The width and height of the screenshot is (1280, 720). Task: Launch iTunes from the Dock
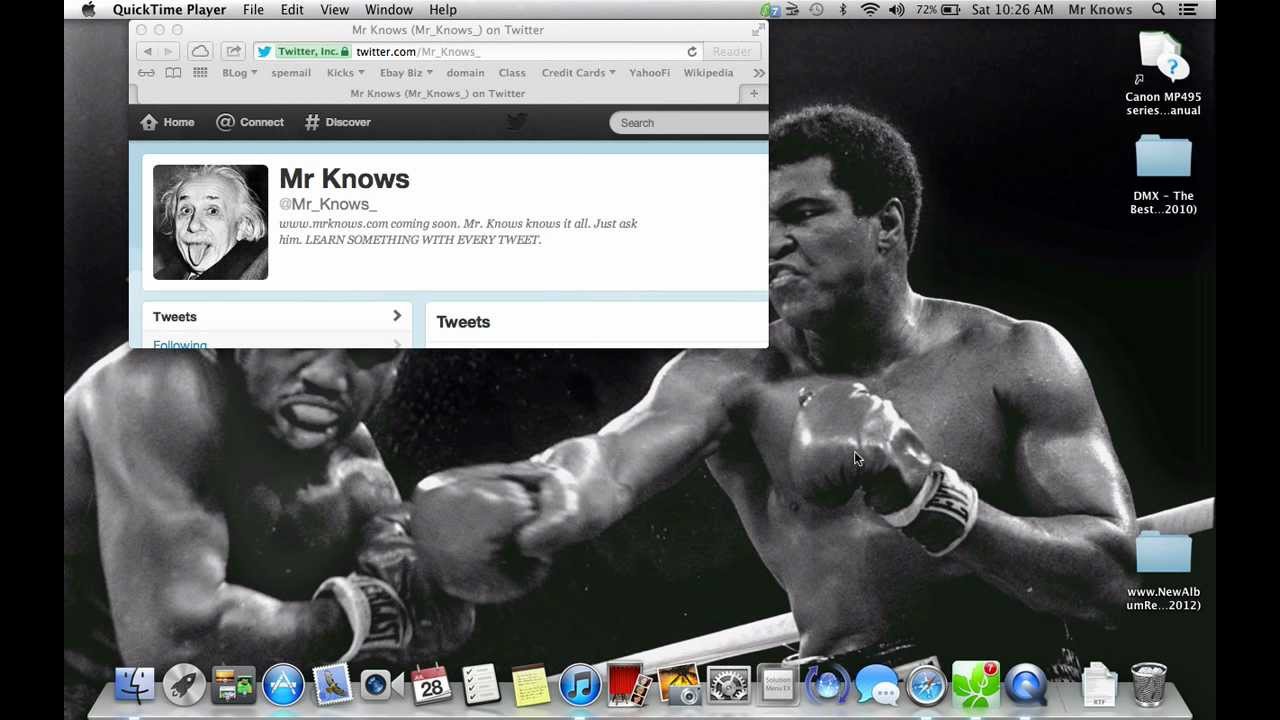point(580,685)
